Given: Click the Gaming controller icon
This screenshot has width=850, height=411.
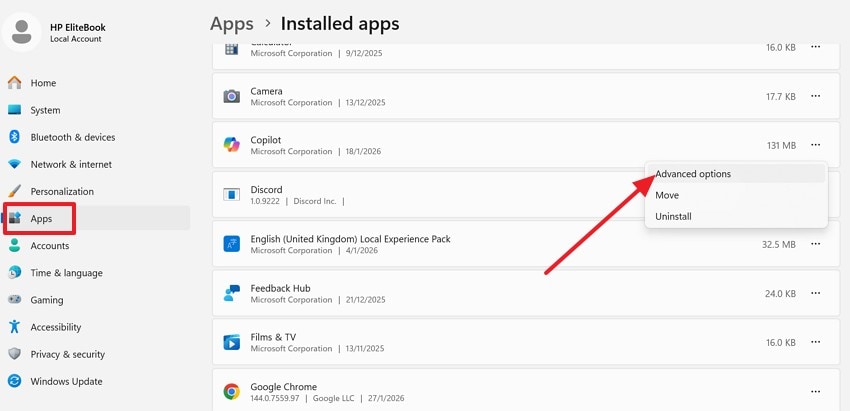Looking at the screenshot, I should (x=15, y=300).
